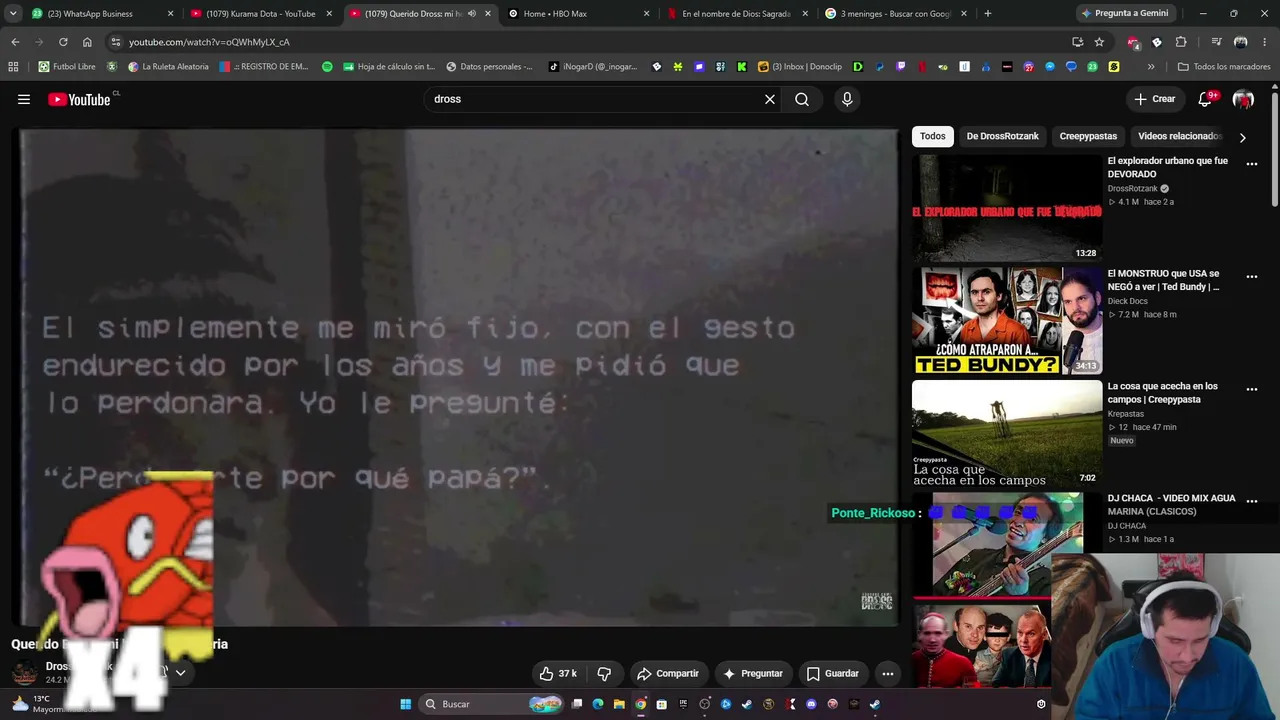Go to the YouTube home logo
1280x720 pixels.
tap(79, 99)
